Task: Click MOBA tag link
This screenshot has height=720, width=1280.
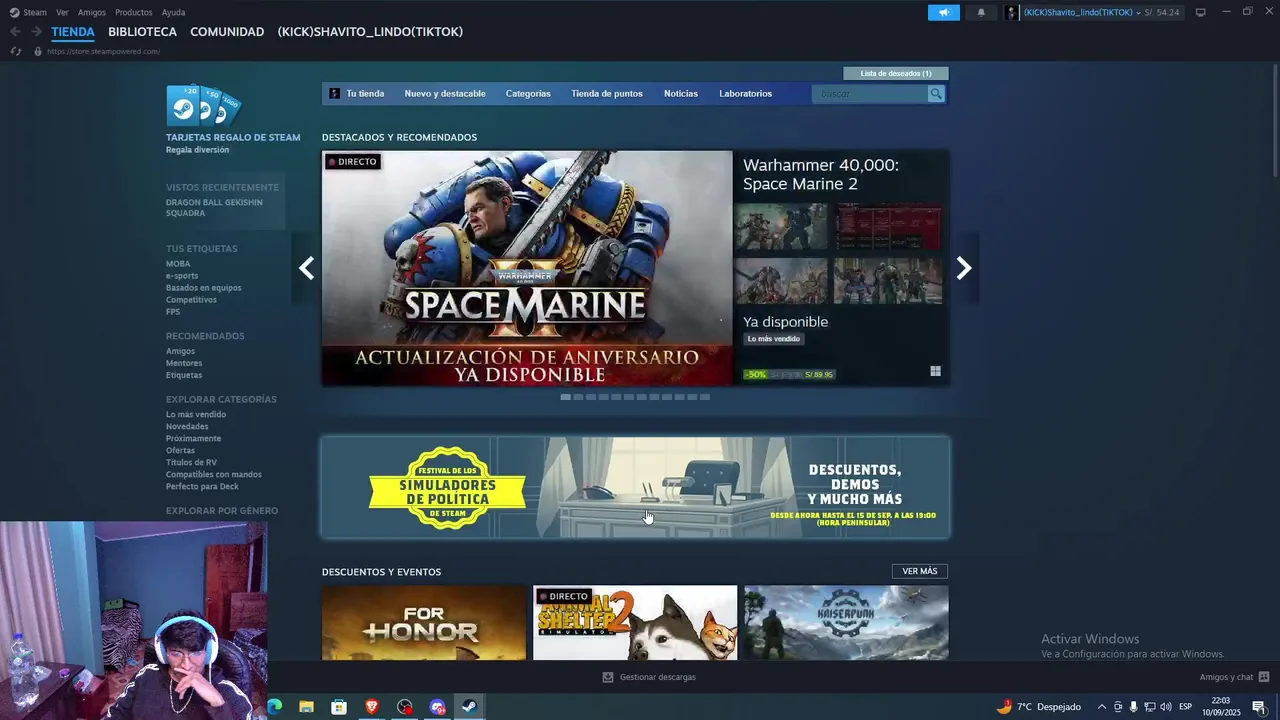Action: tap(178, 264)
